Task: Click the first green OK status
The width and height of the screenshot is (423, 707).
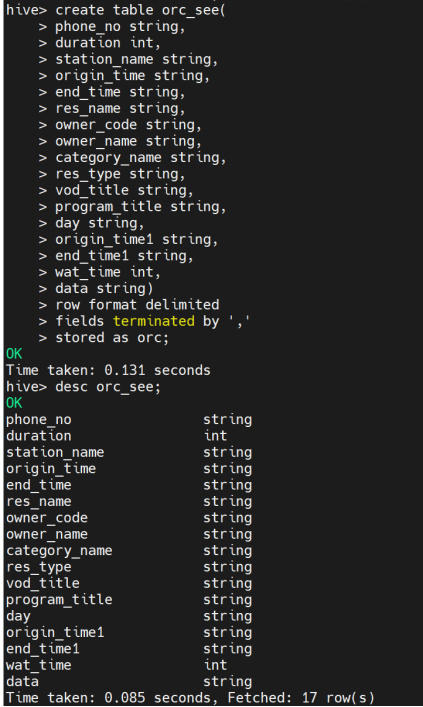Action: coord(14,354)
